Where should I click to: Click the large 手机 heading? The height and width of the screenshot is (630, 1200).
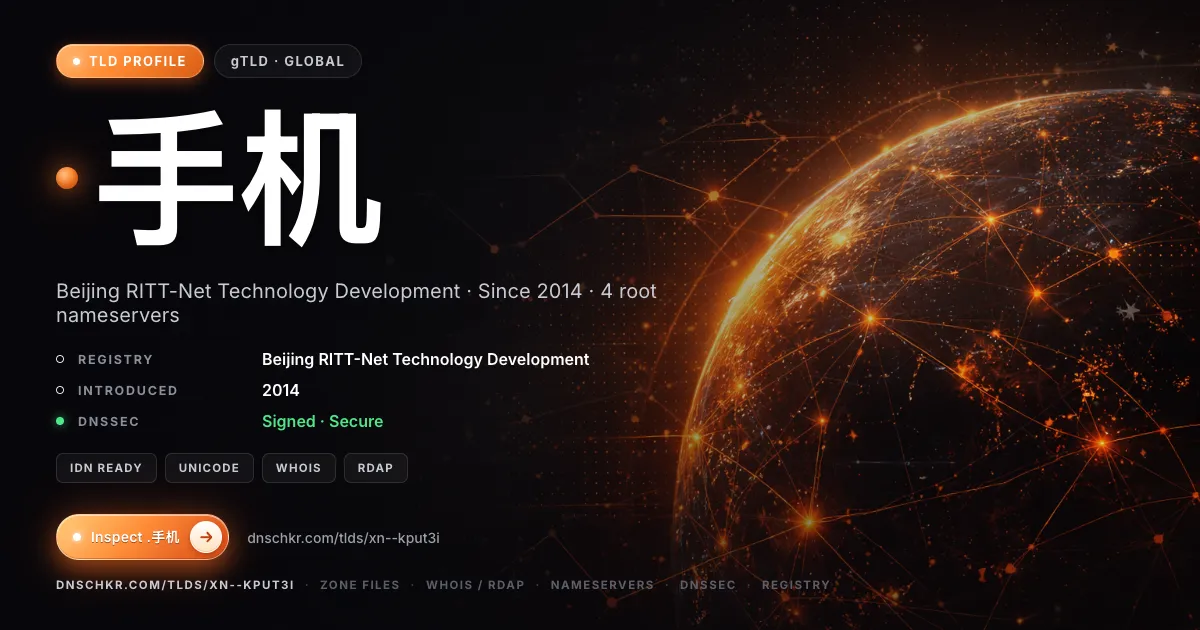click(x=240, y=178)
